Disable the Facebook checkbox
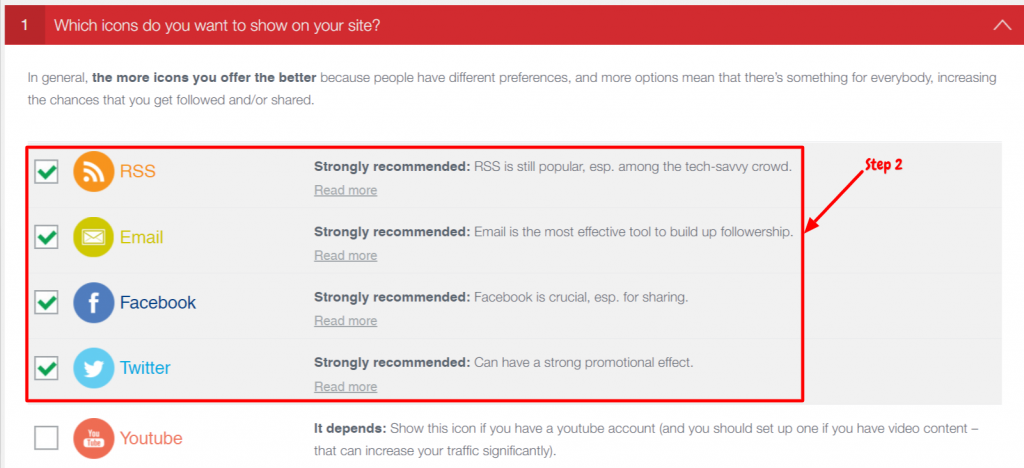Image resolution: width=1024 pixels, height=468 pixels. point(46,302)
